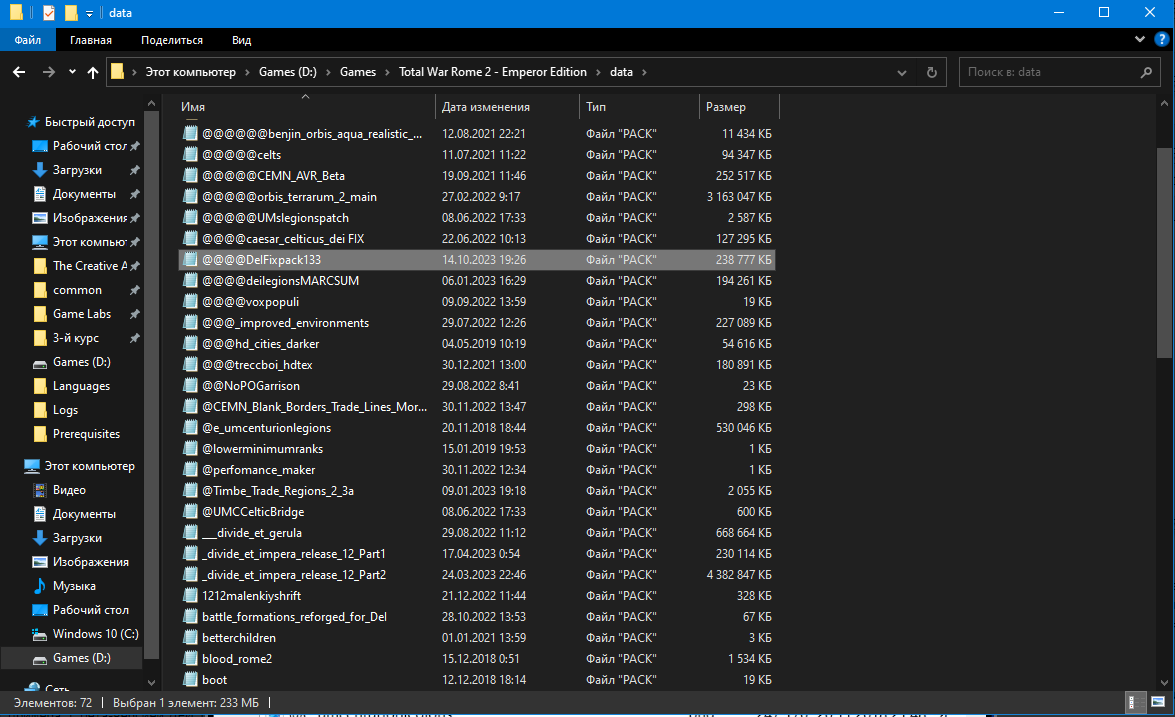This screenshot has height=717, width=1175.
Task: Switch to the Вид ribbon tab
Action: click(x=241, y=40)
